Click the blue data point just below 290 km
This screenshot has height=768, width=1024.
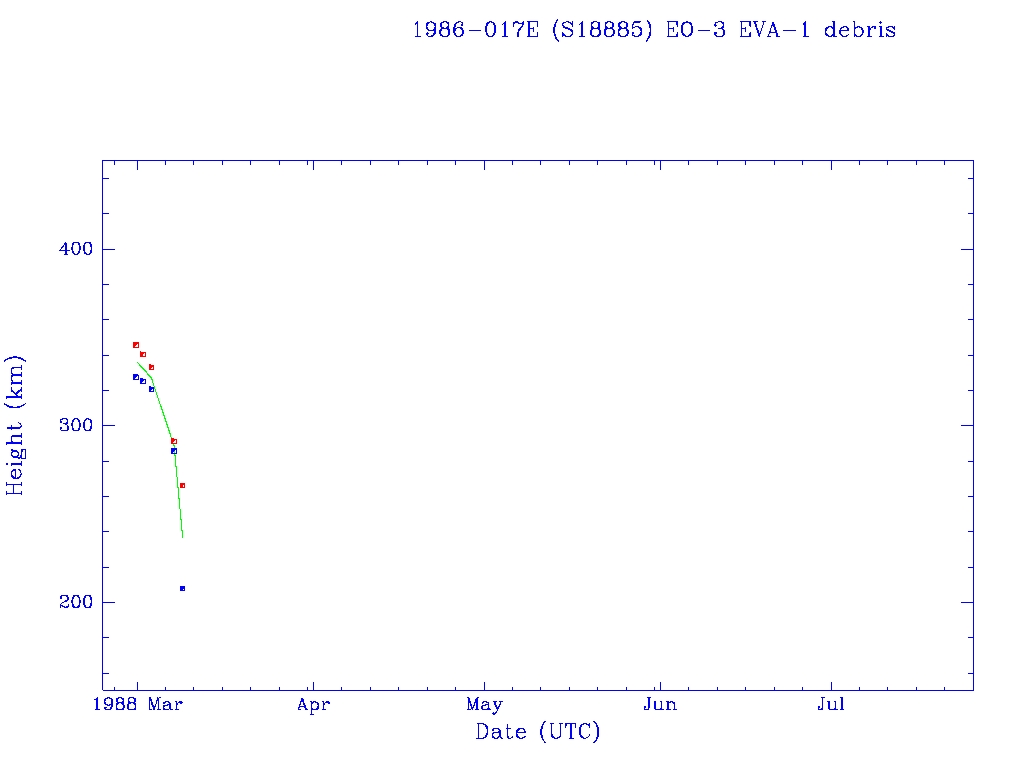coord(174,451)
